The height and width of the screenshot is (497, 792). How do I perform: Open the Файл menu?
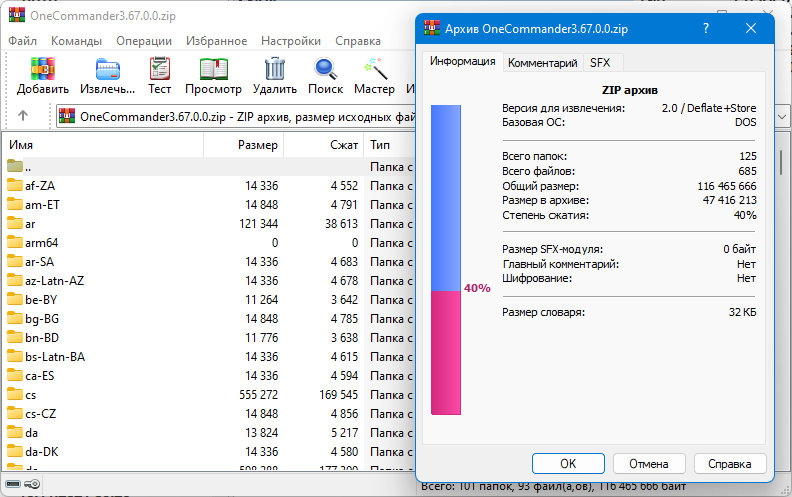[x=23, y=41]
